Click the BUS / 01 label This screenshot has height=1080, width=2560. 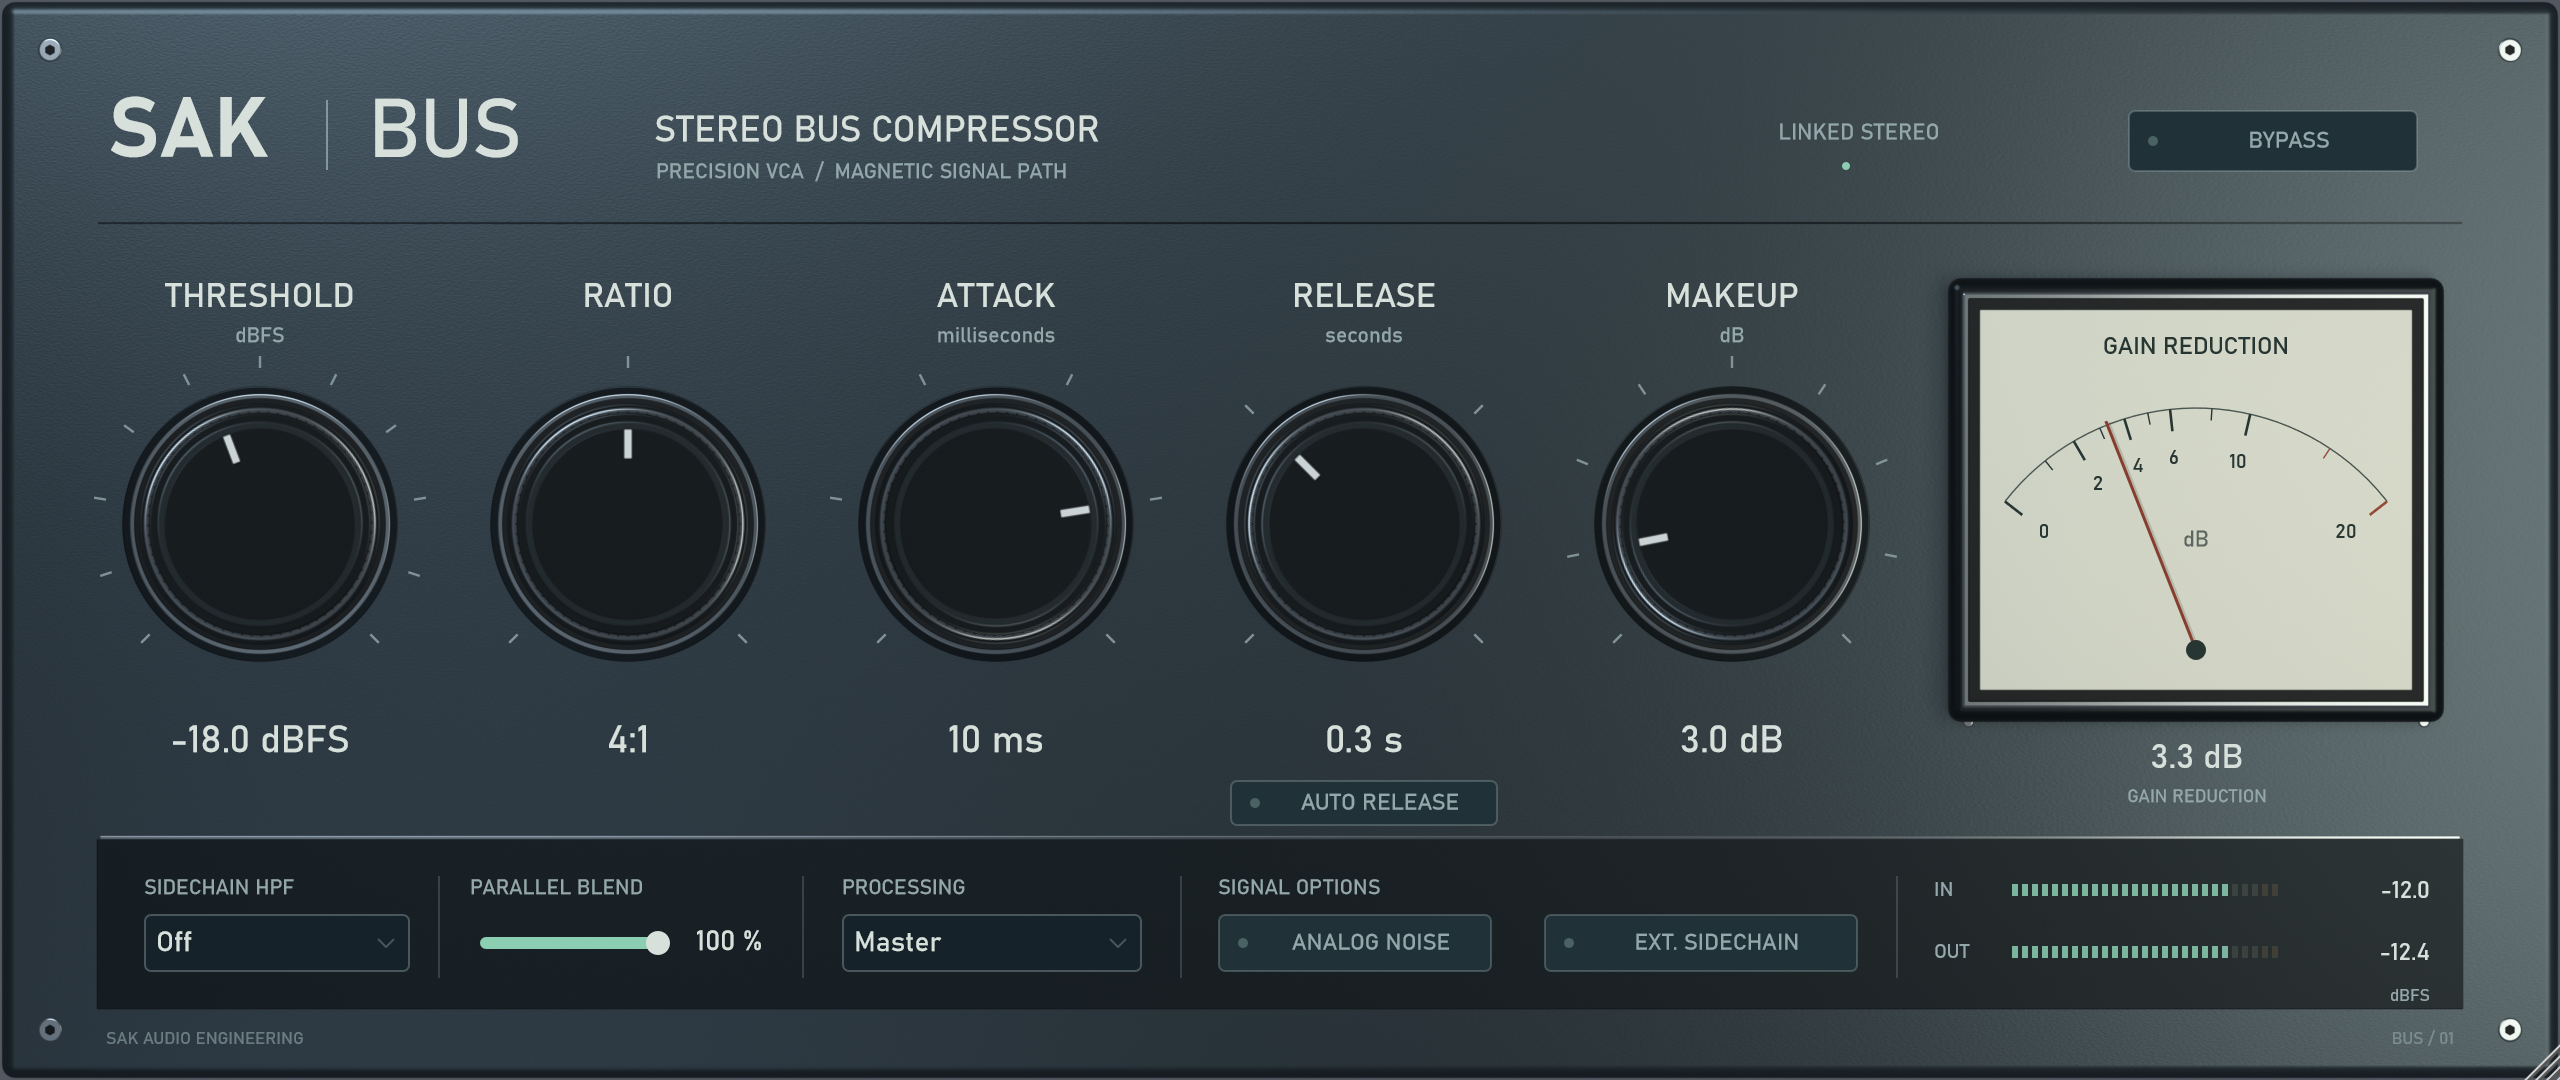coord(2422,1038)
